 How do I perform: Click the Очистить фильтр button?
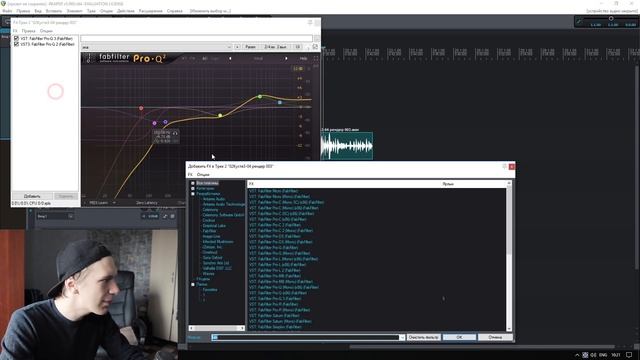(x=424, y=338)
